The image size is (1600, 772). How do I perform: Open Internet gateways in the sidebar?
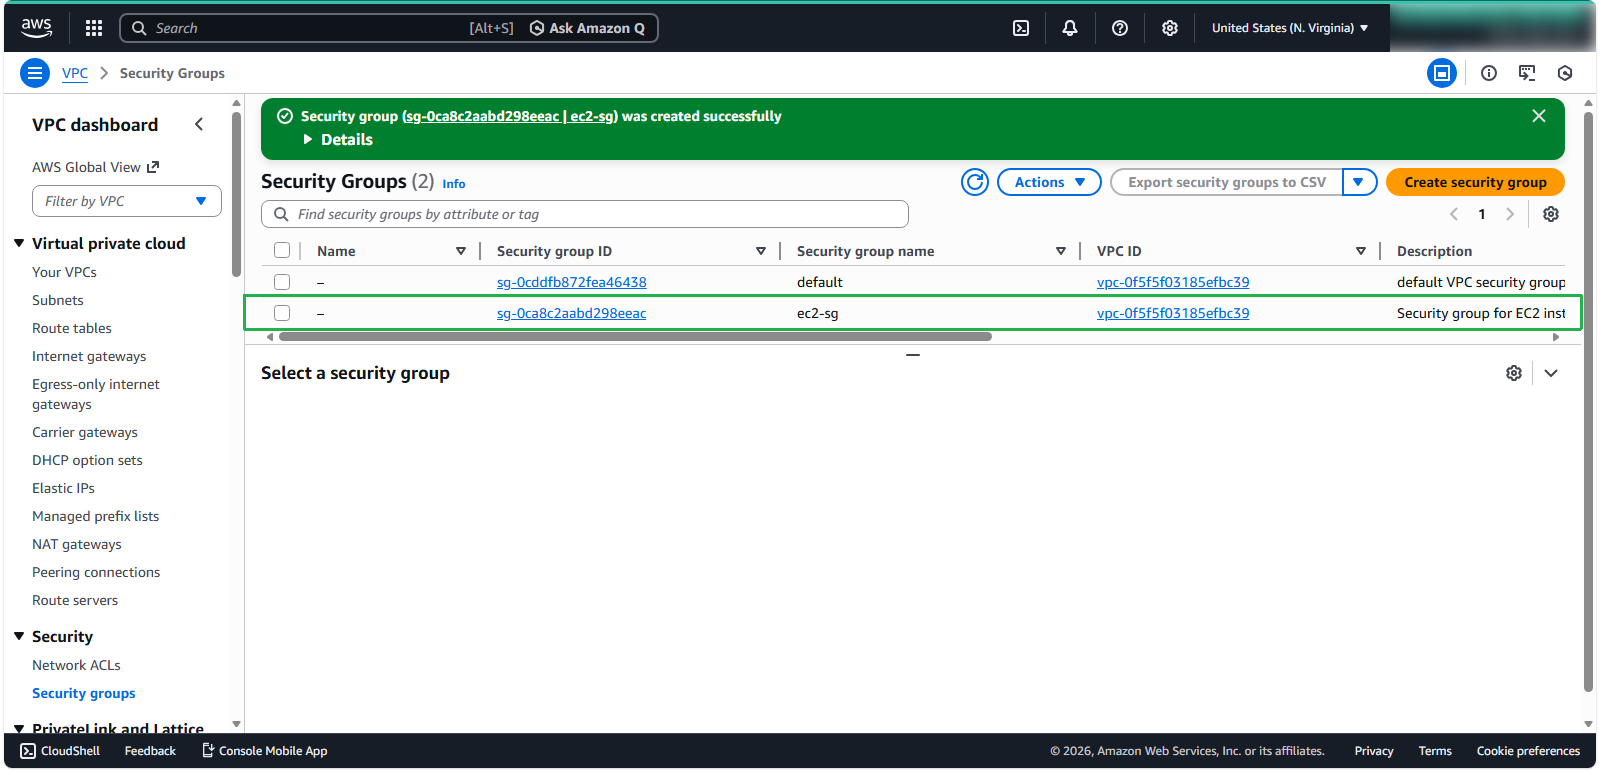(89, 356)
